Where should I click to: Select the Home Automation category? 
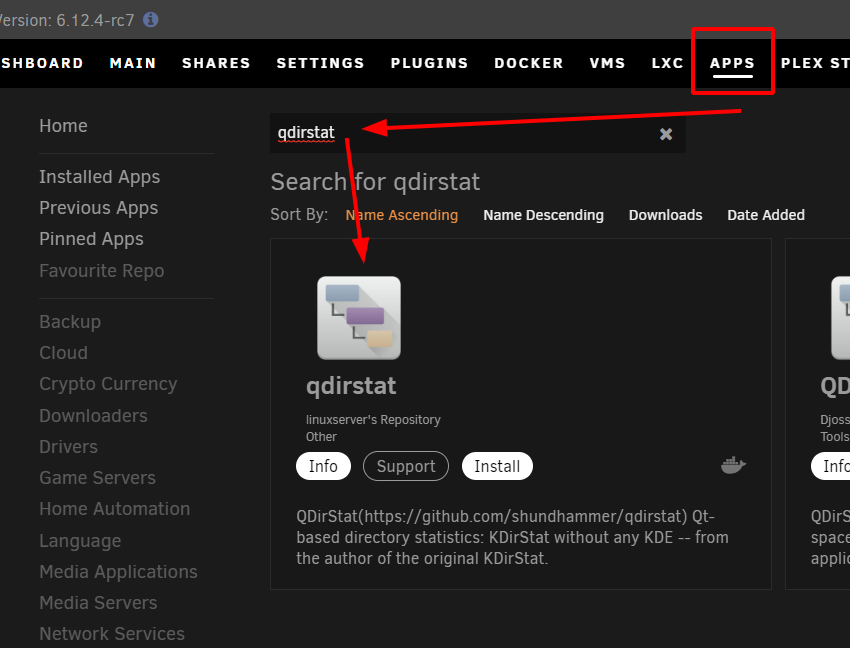[114, 509]
